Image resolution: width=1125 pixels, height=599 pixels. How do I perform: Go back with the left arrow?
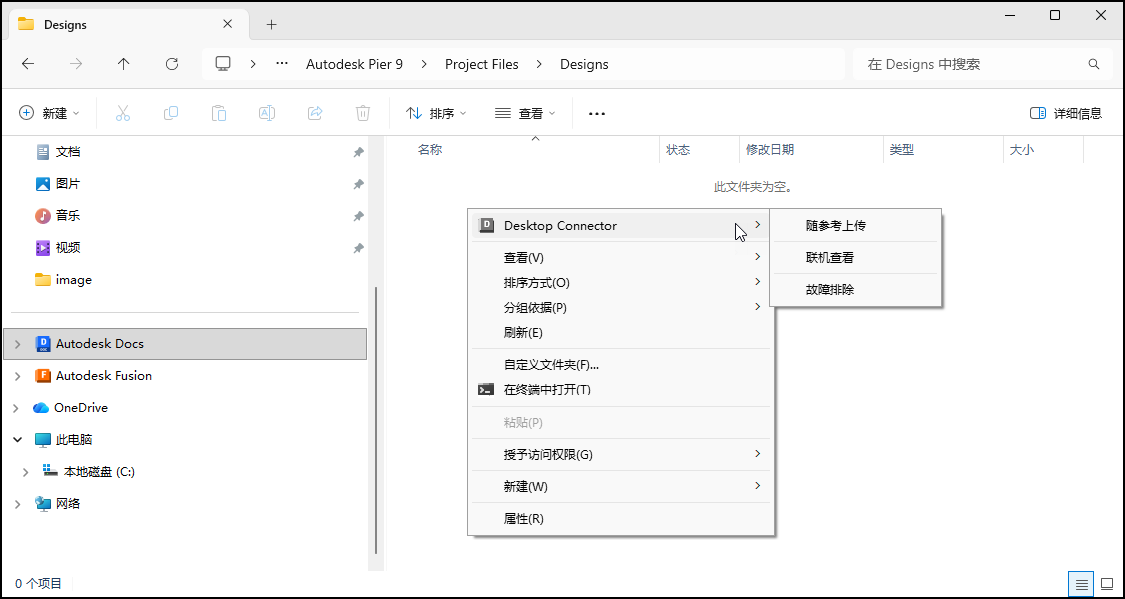28,64
